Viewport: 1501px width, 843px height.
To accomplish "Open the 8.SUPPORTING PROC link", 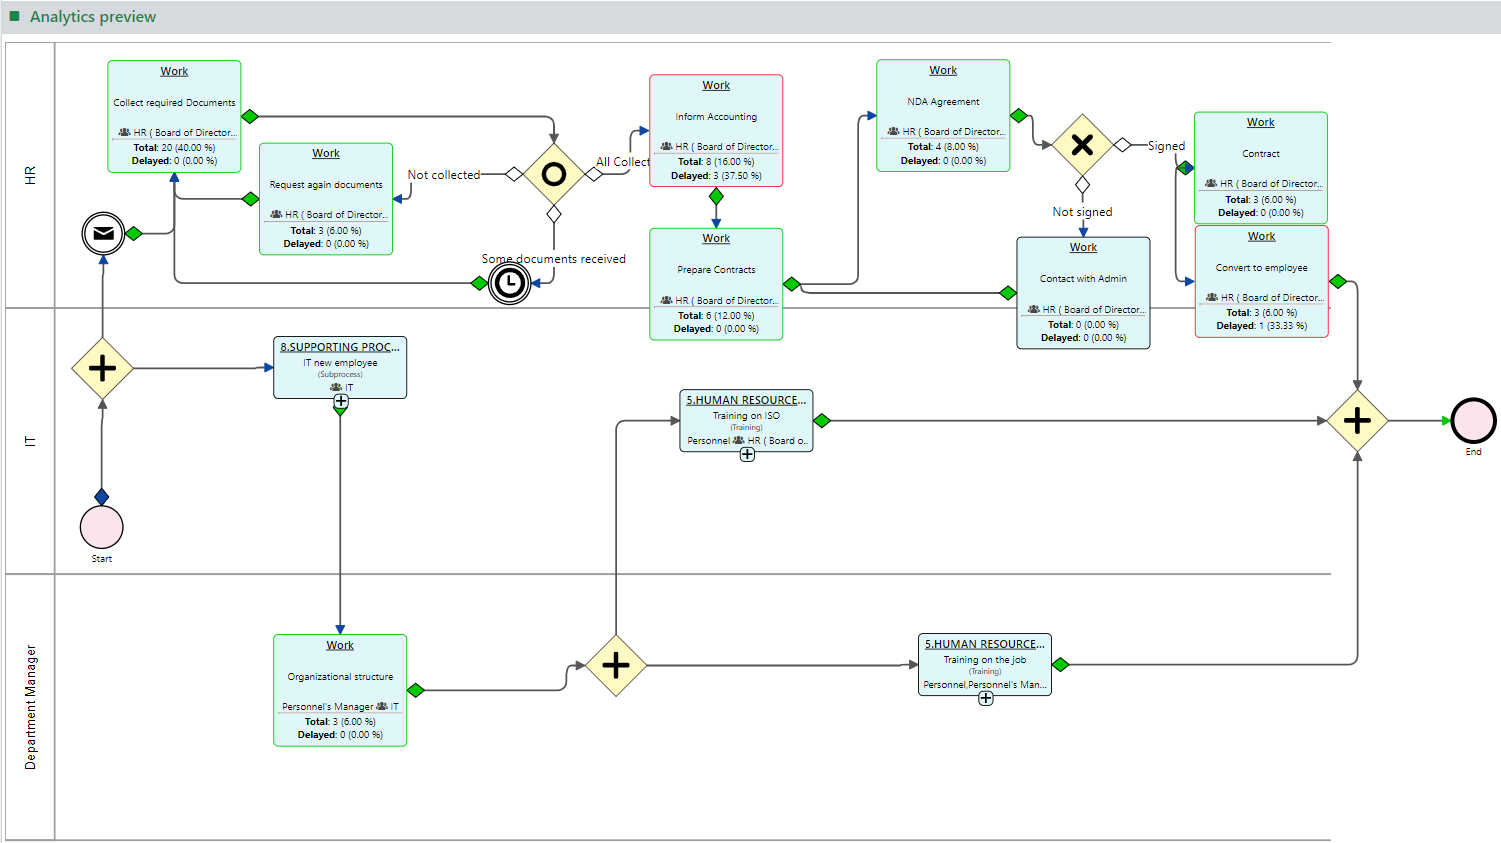I will tap(338, 346).
